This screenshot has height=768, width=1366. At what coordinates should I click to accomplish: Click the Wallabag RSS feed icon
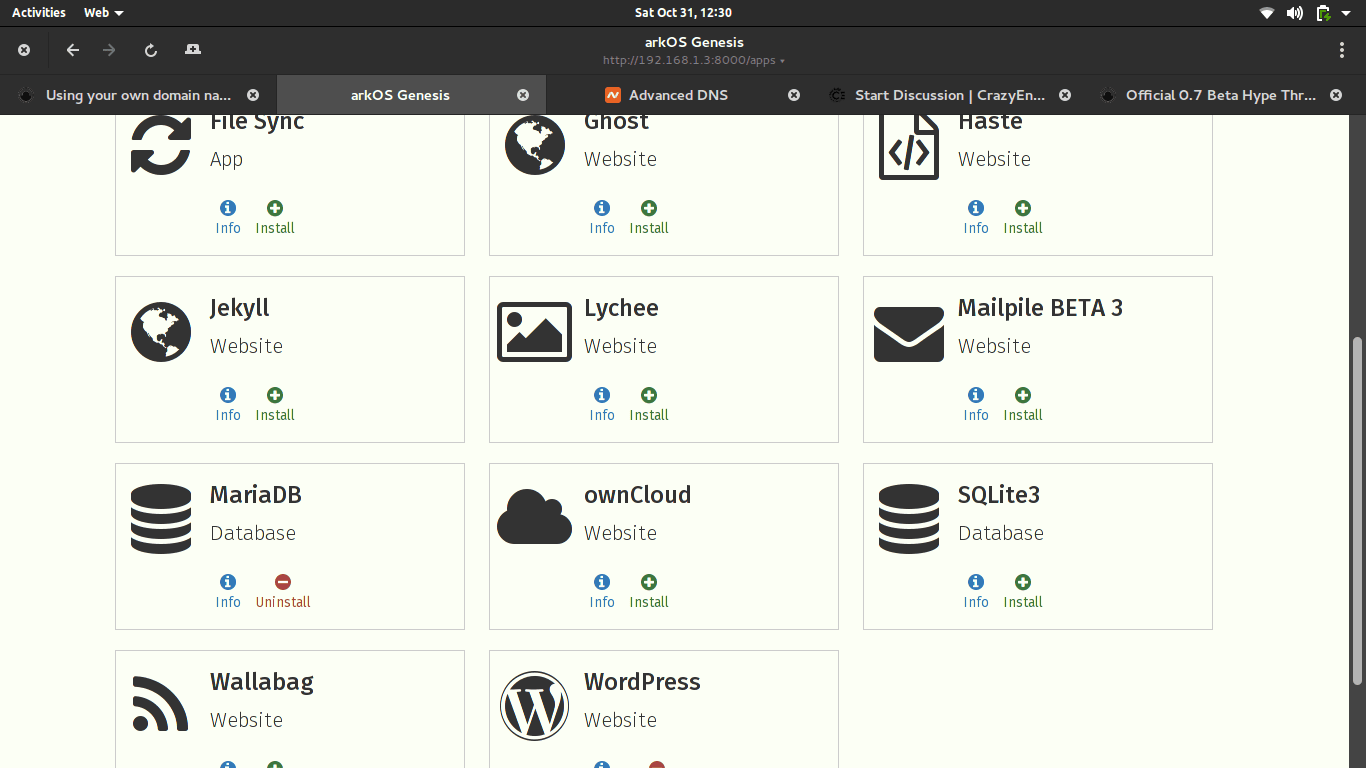161,704
